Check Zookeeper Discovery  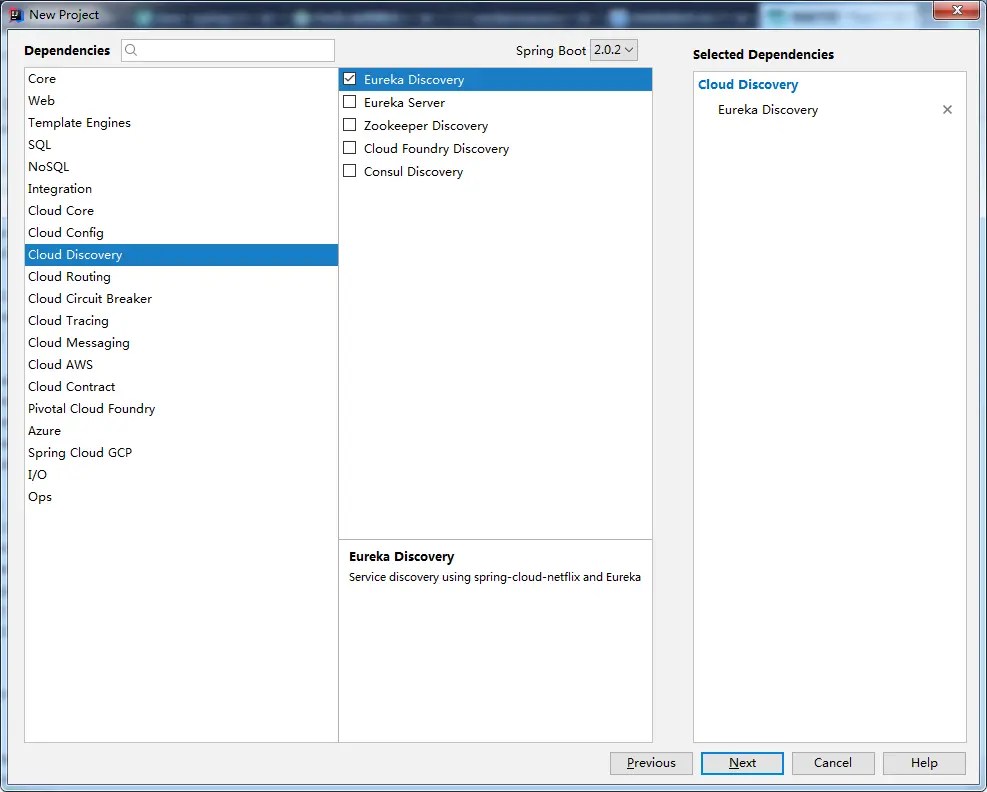pos(350,125)
